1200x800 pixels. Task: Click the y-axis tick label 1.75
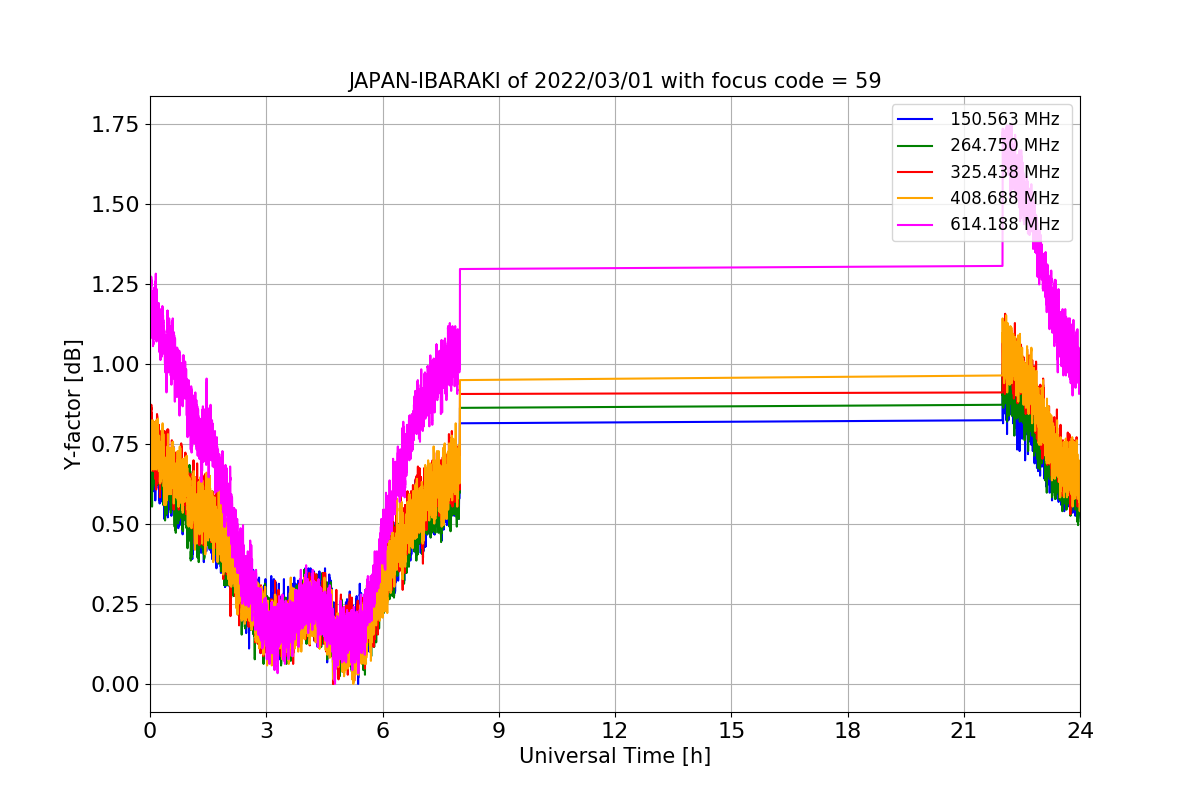[116, 125]
